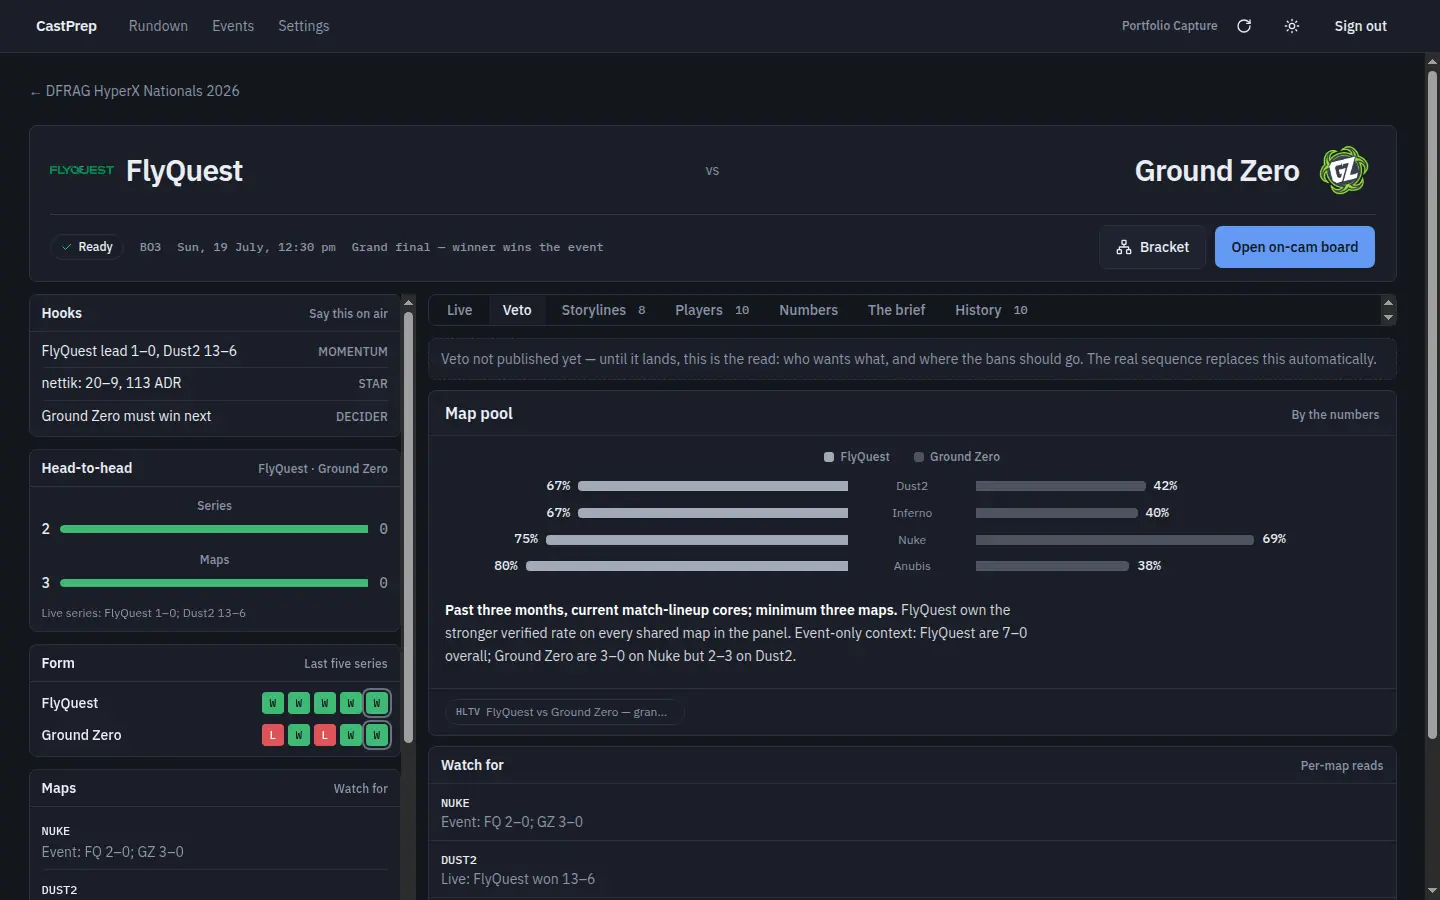Click the tab strip's down scroll arrow

pyautogui.click(x=1388, y=318)
